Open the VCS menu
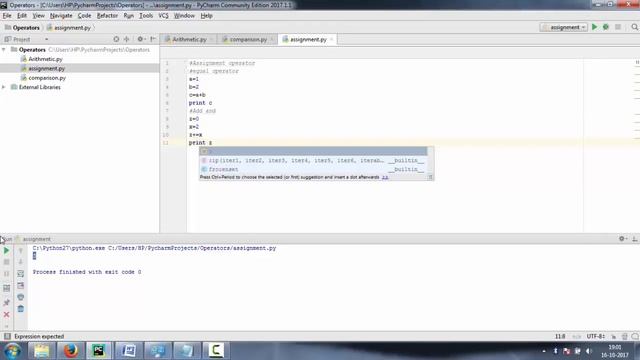 [x=163, y=16]
